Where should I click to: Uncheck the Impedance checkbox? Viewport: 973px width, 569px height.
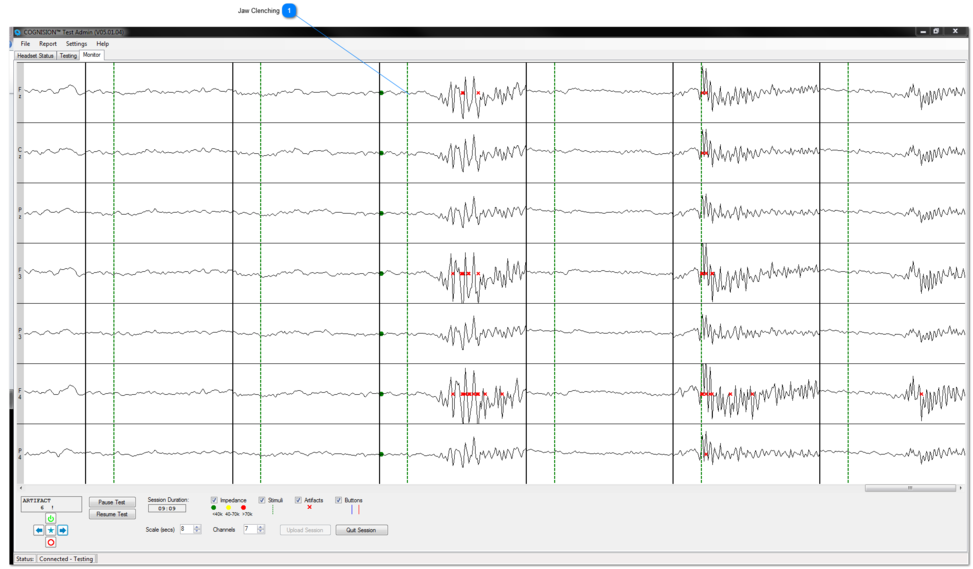(214, 500)
